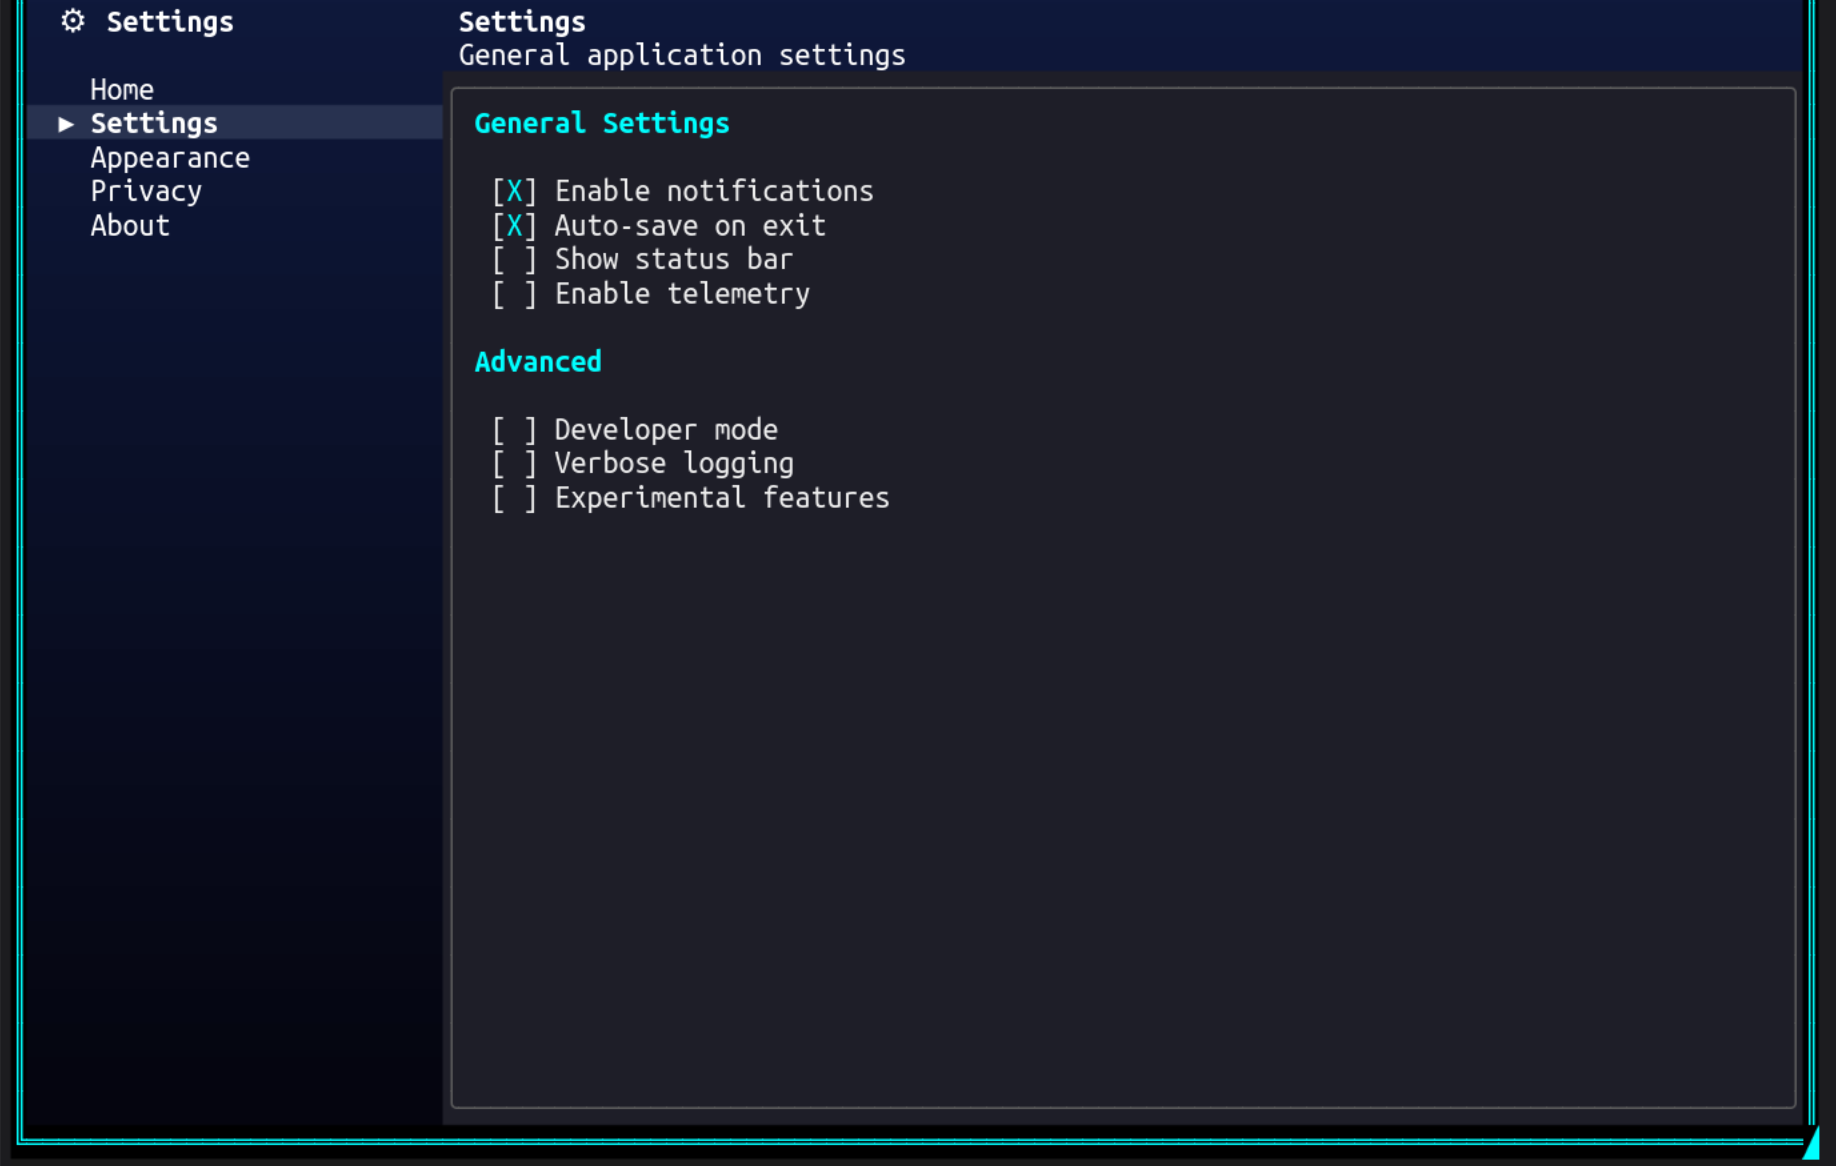Open the About page
1836x1166 pixels.
click(x=130, y=226)
